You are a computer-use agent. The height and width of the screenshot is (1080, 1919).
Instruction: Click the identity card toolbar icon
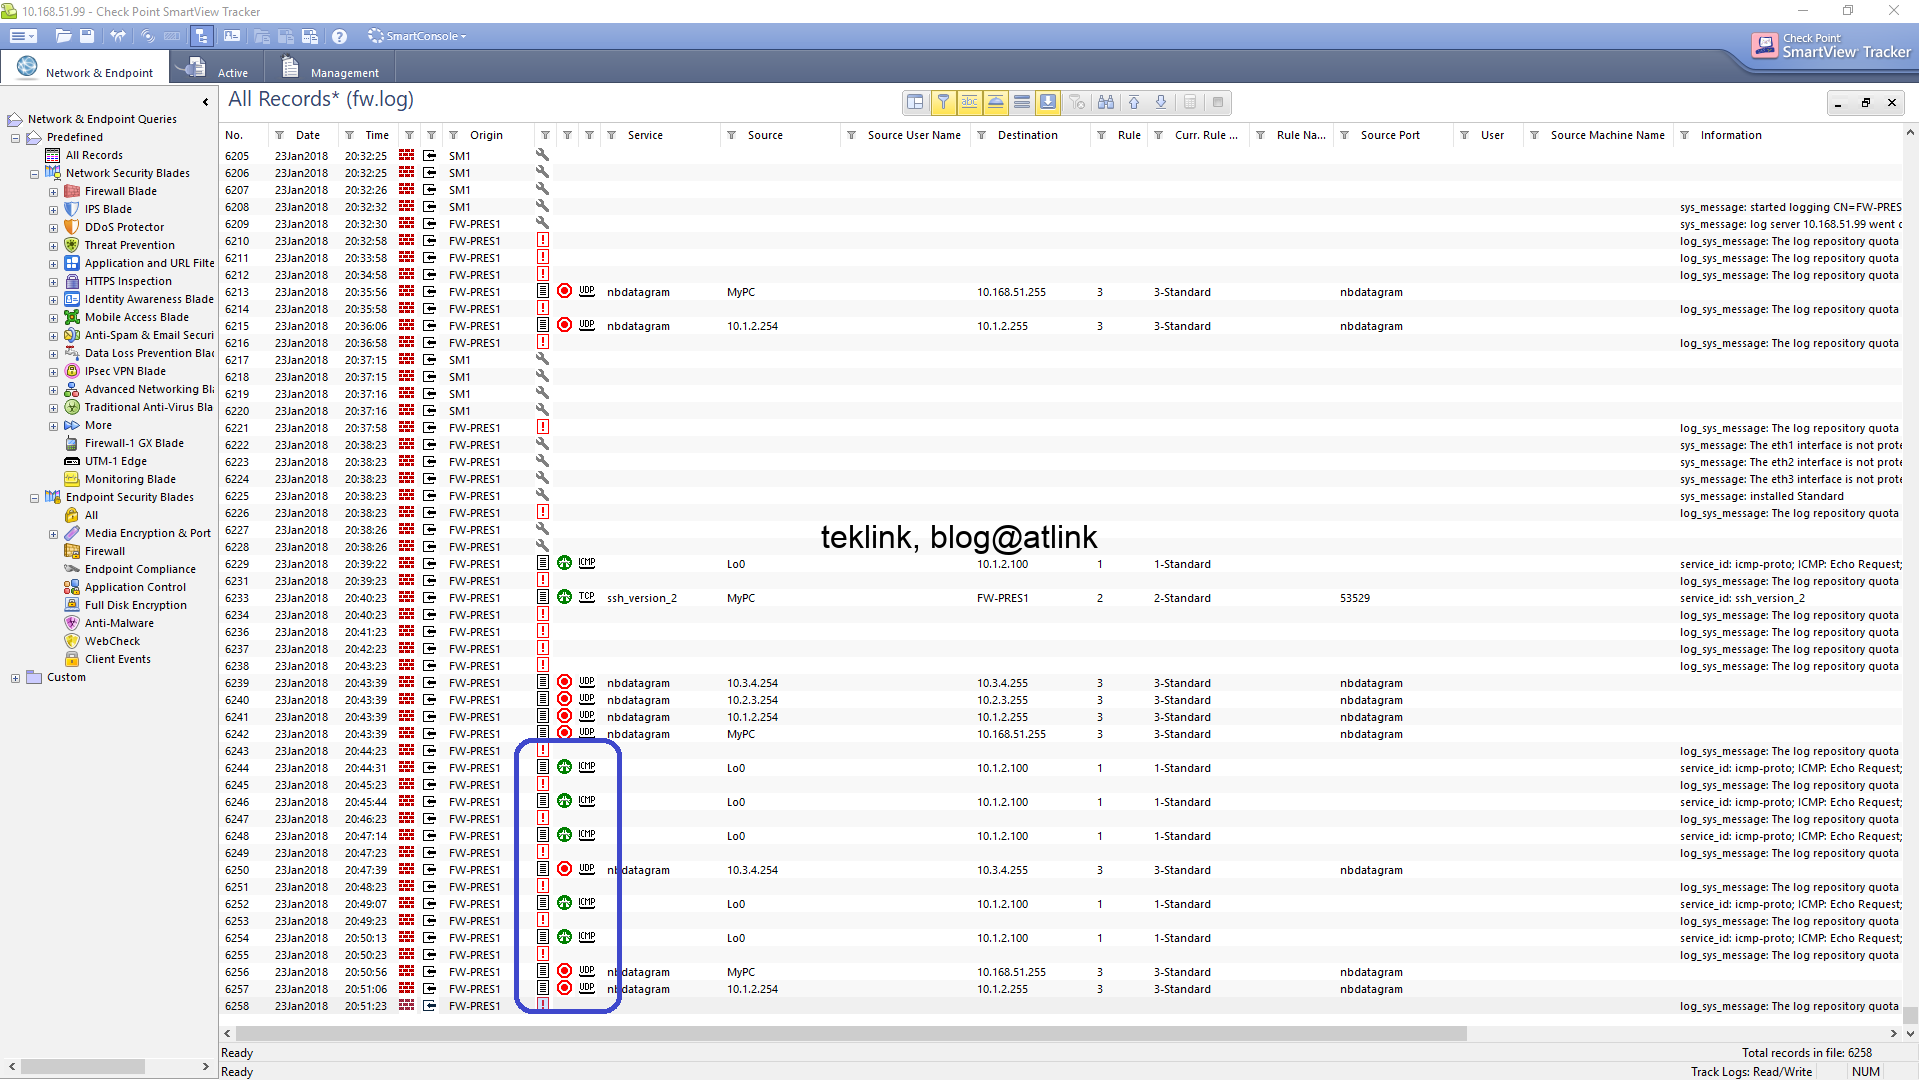(232, 36)
